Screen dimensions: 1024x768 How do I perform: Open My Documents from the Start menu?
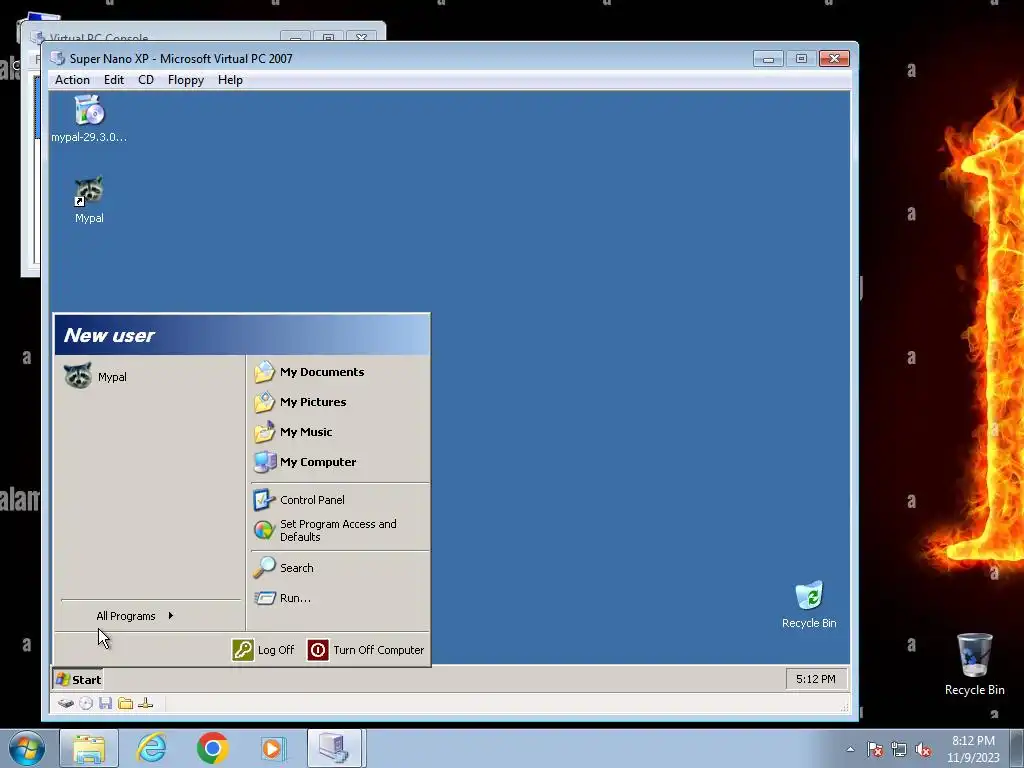click(x=309, y=372)
